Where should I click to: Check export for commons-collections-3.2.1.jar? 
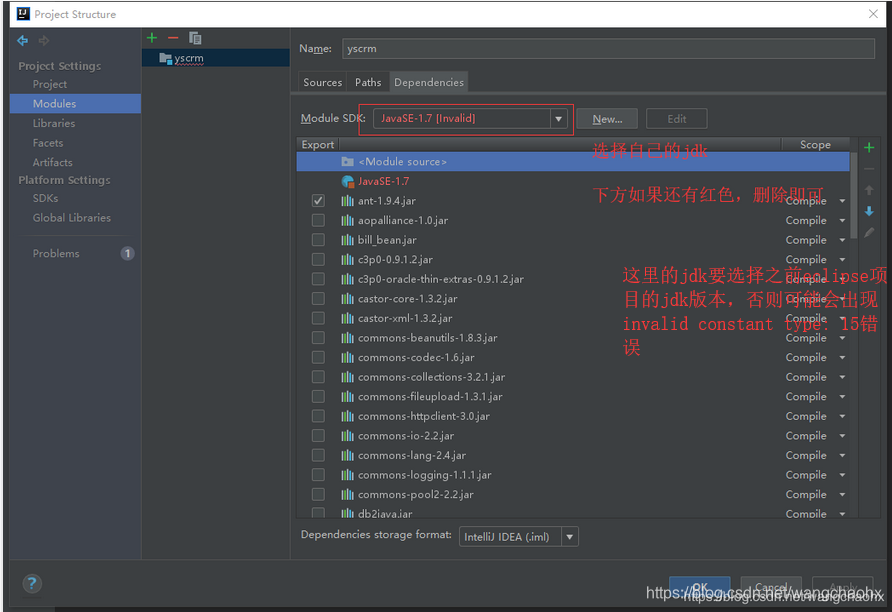(318, 377)
